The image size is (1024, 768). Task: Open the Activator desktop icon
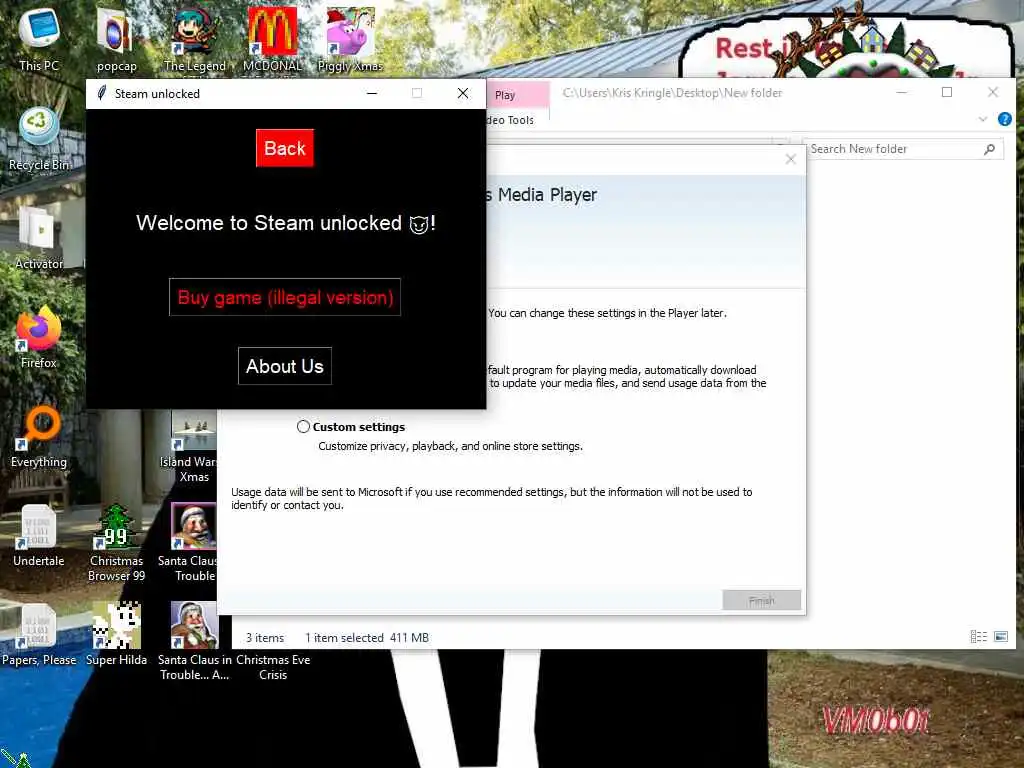point(39,238)
